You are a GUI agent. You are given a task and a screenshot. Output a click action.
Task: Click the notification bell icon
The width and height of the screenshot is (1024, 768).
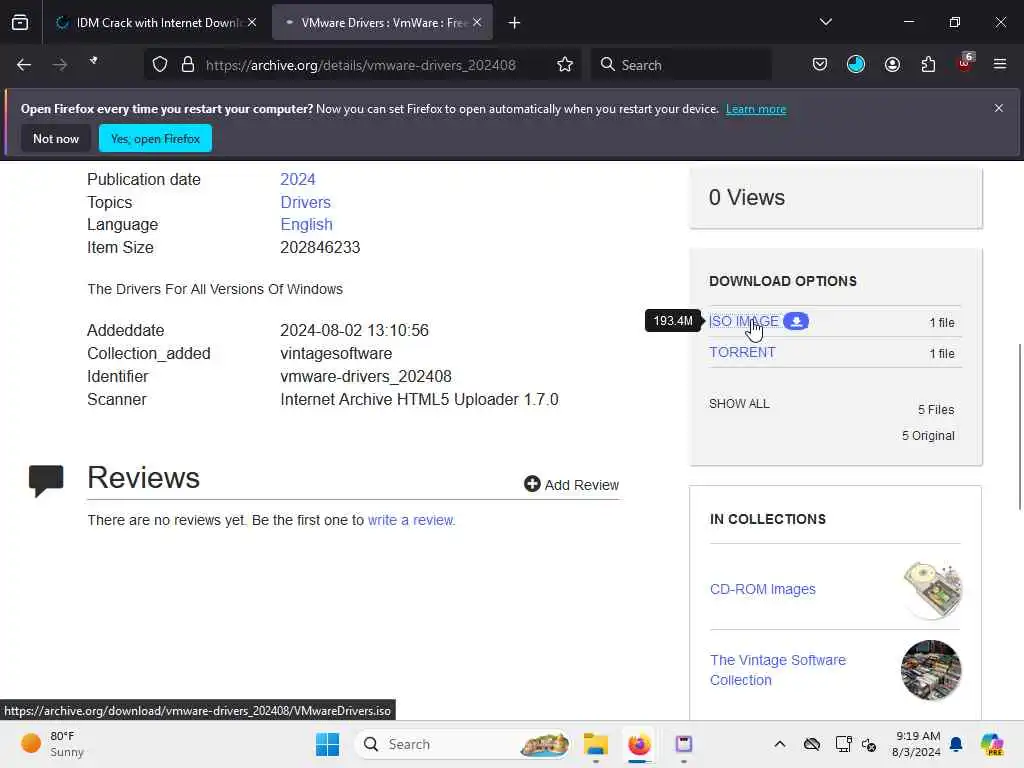956,744
